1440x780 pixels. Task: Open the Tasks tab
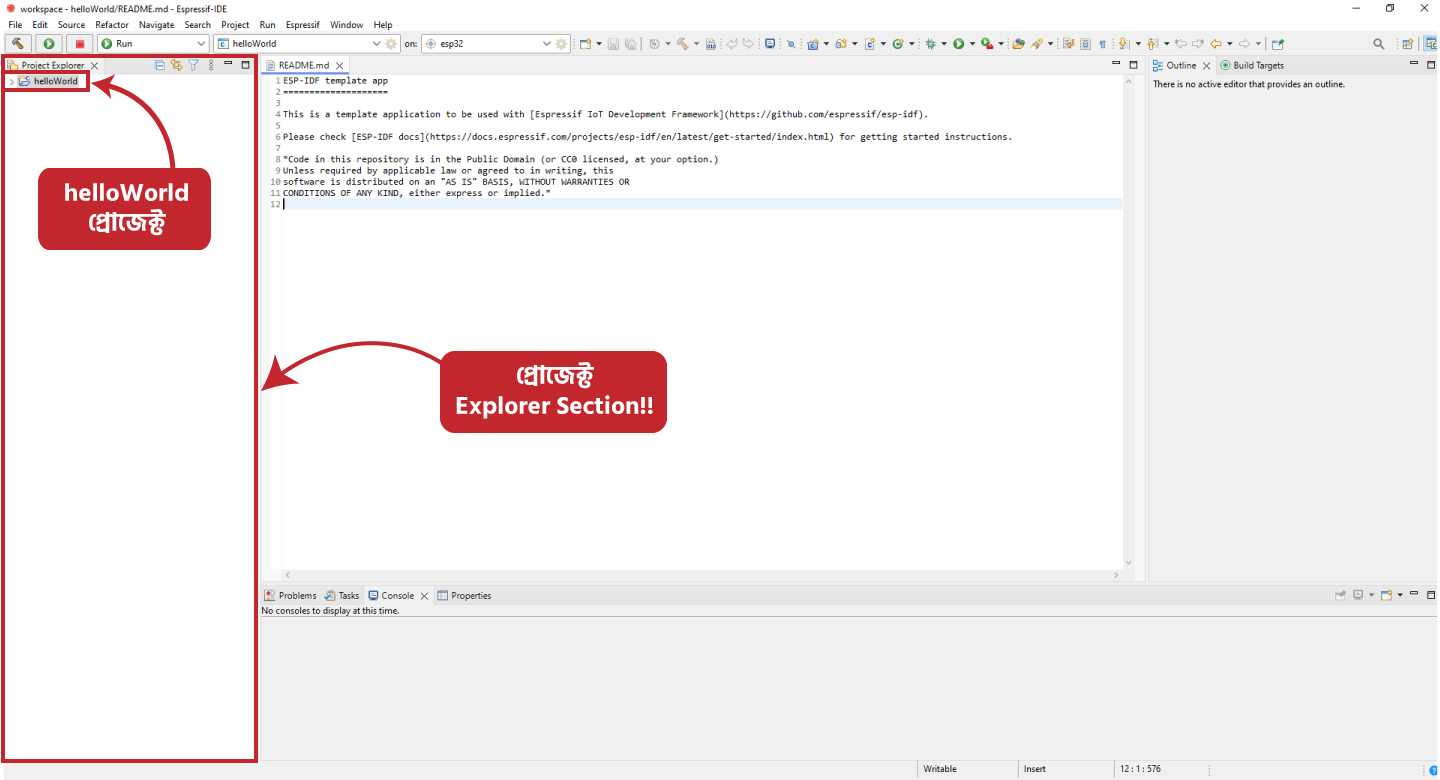tap(341, 595)
